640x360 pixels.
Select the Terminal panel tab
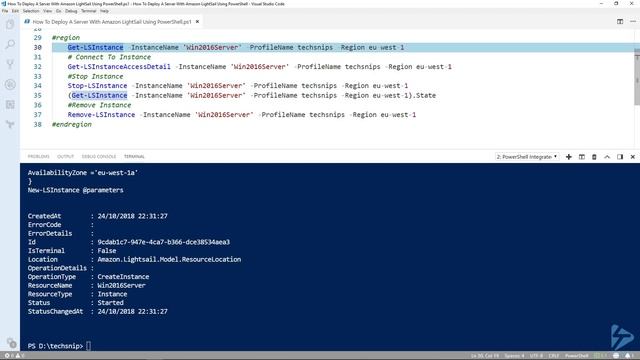[134, 157]
